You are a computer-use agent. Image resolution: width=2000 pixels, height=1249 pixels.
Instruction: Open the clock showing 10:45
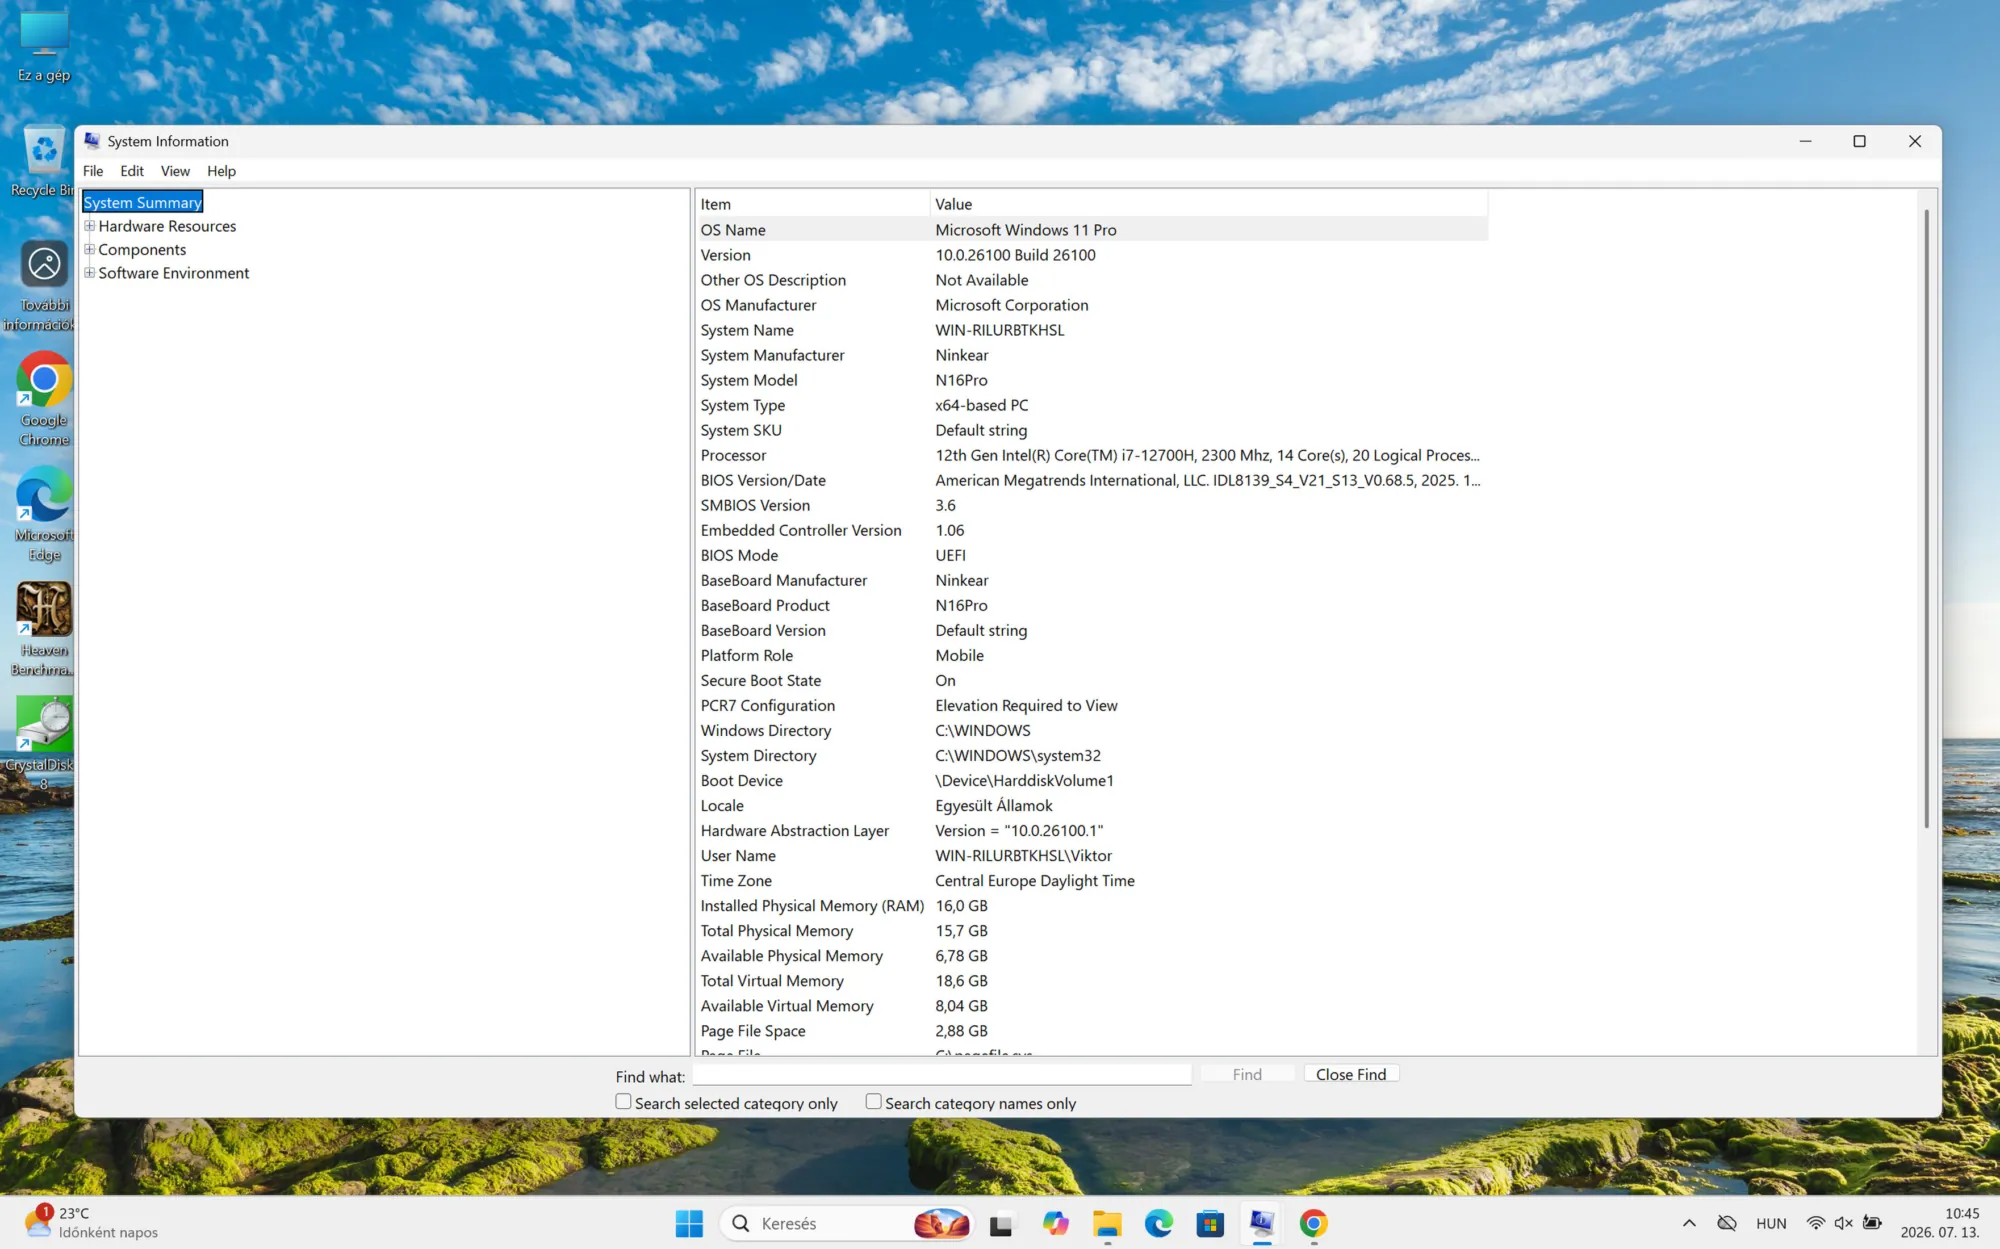(x=1940, y=1223)
